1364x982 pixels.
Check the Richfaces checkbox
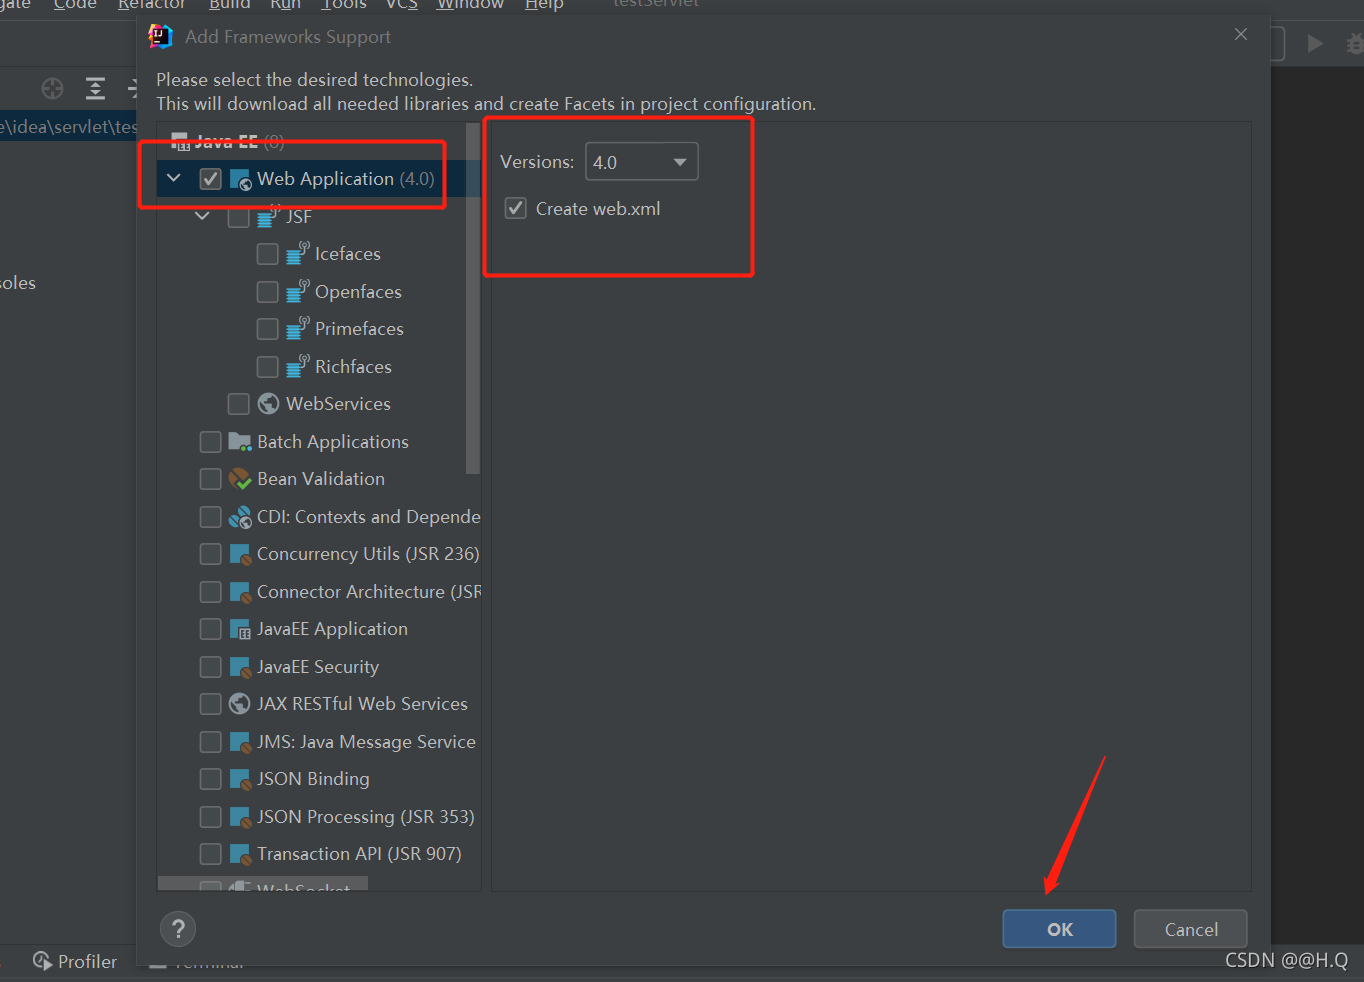[268, 366]
